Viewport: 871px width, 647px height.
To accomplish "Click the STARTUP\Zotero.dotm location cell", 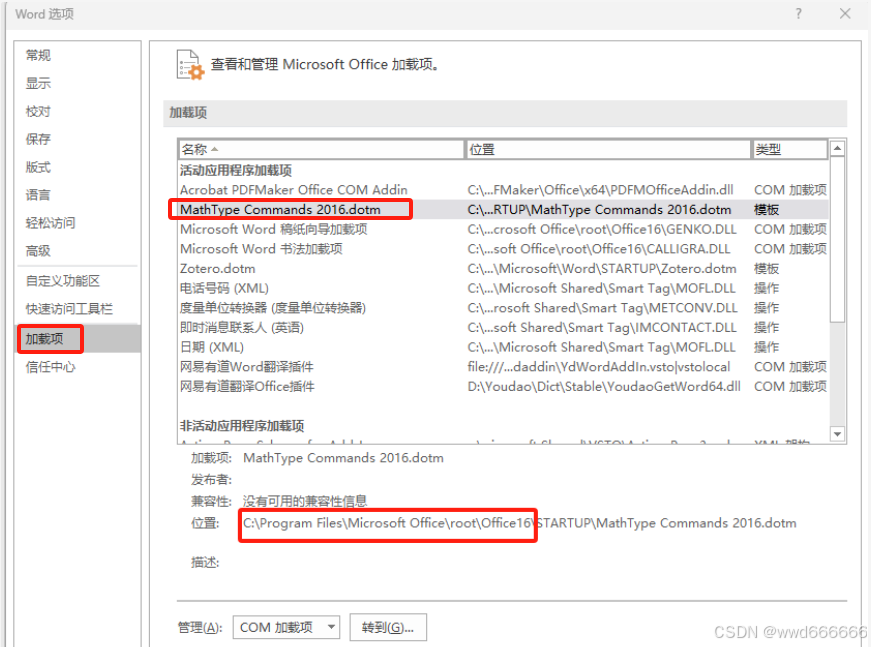I will click(602, 269).
